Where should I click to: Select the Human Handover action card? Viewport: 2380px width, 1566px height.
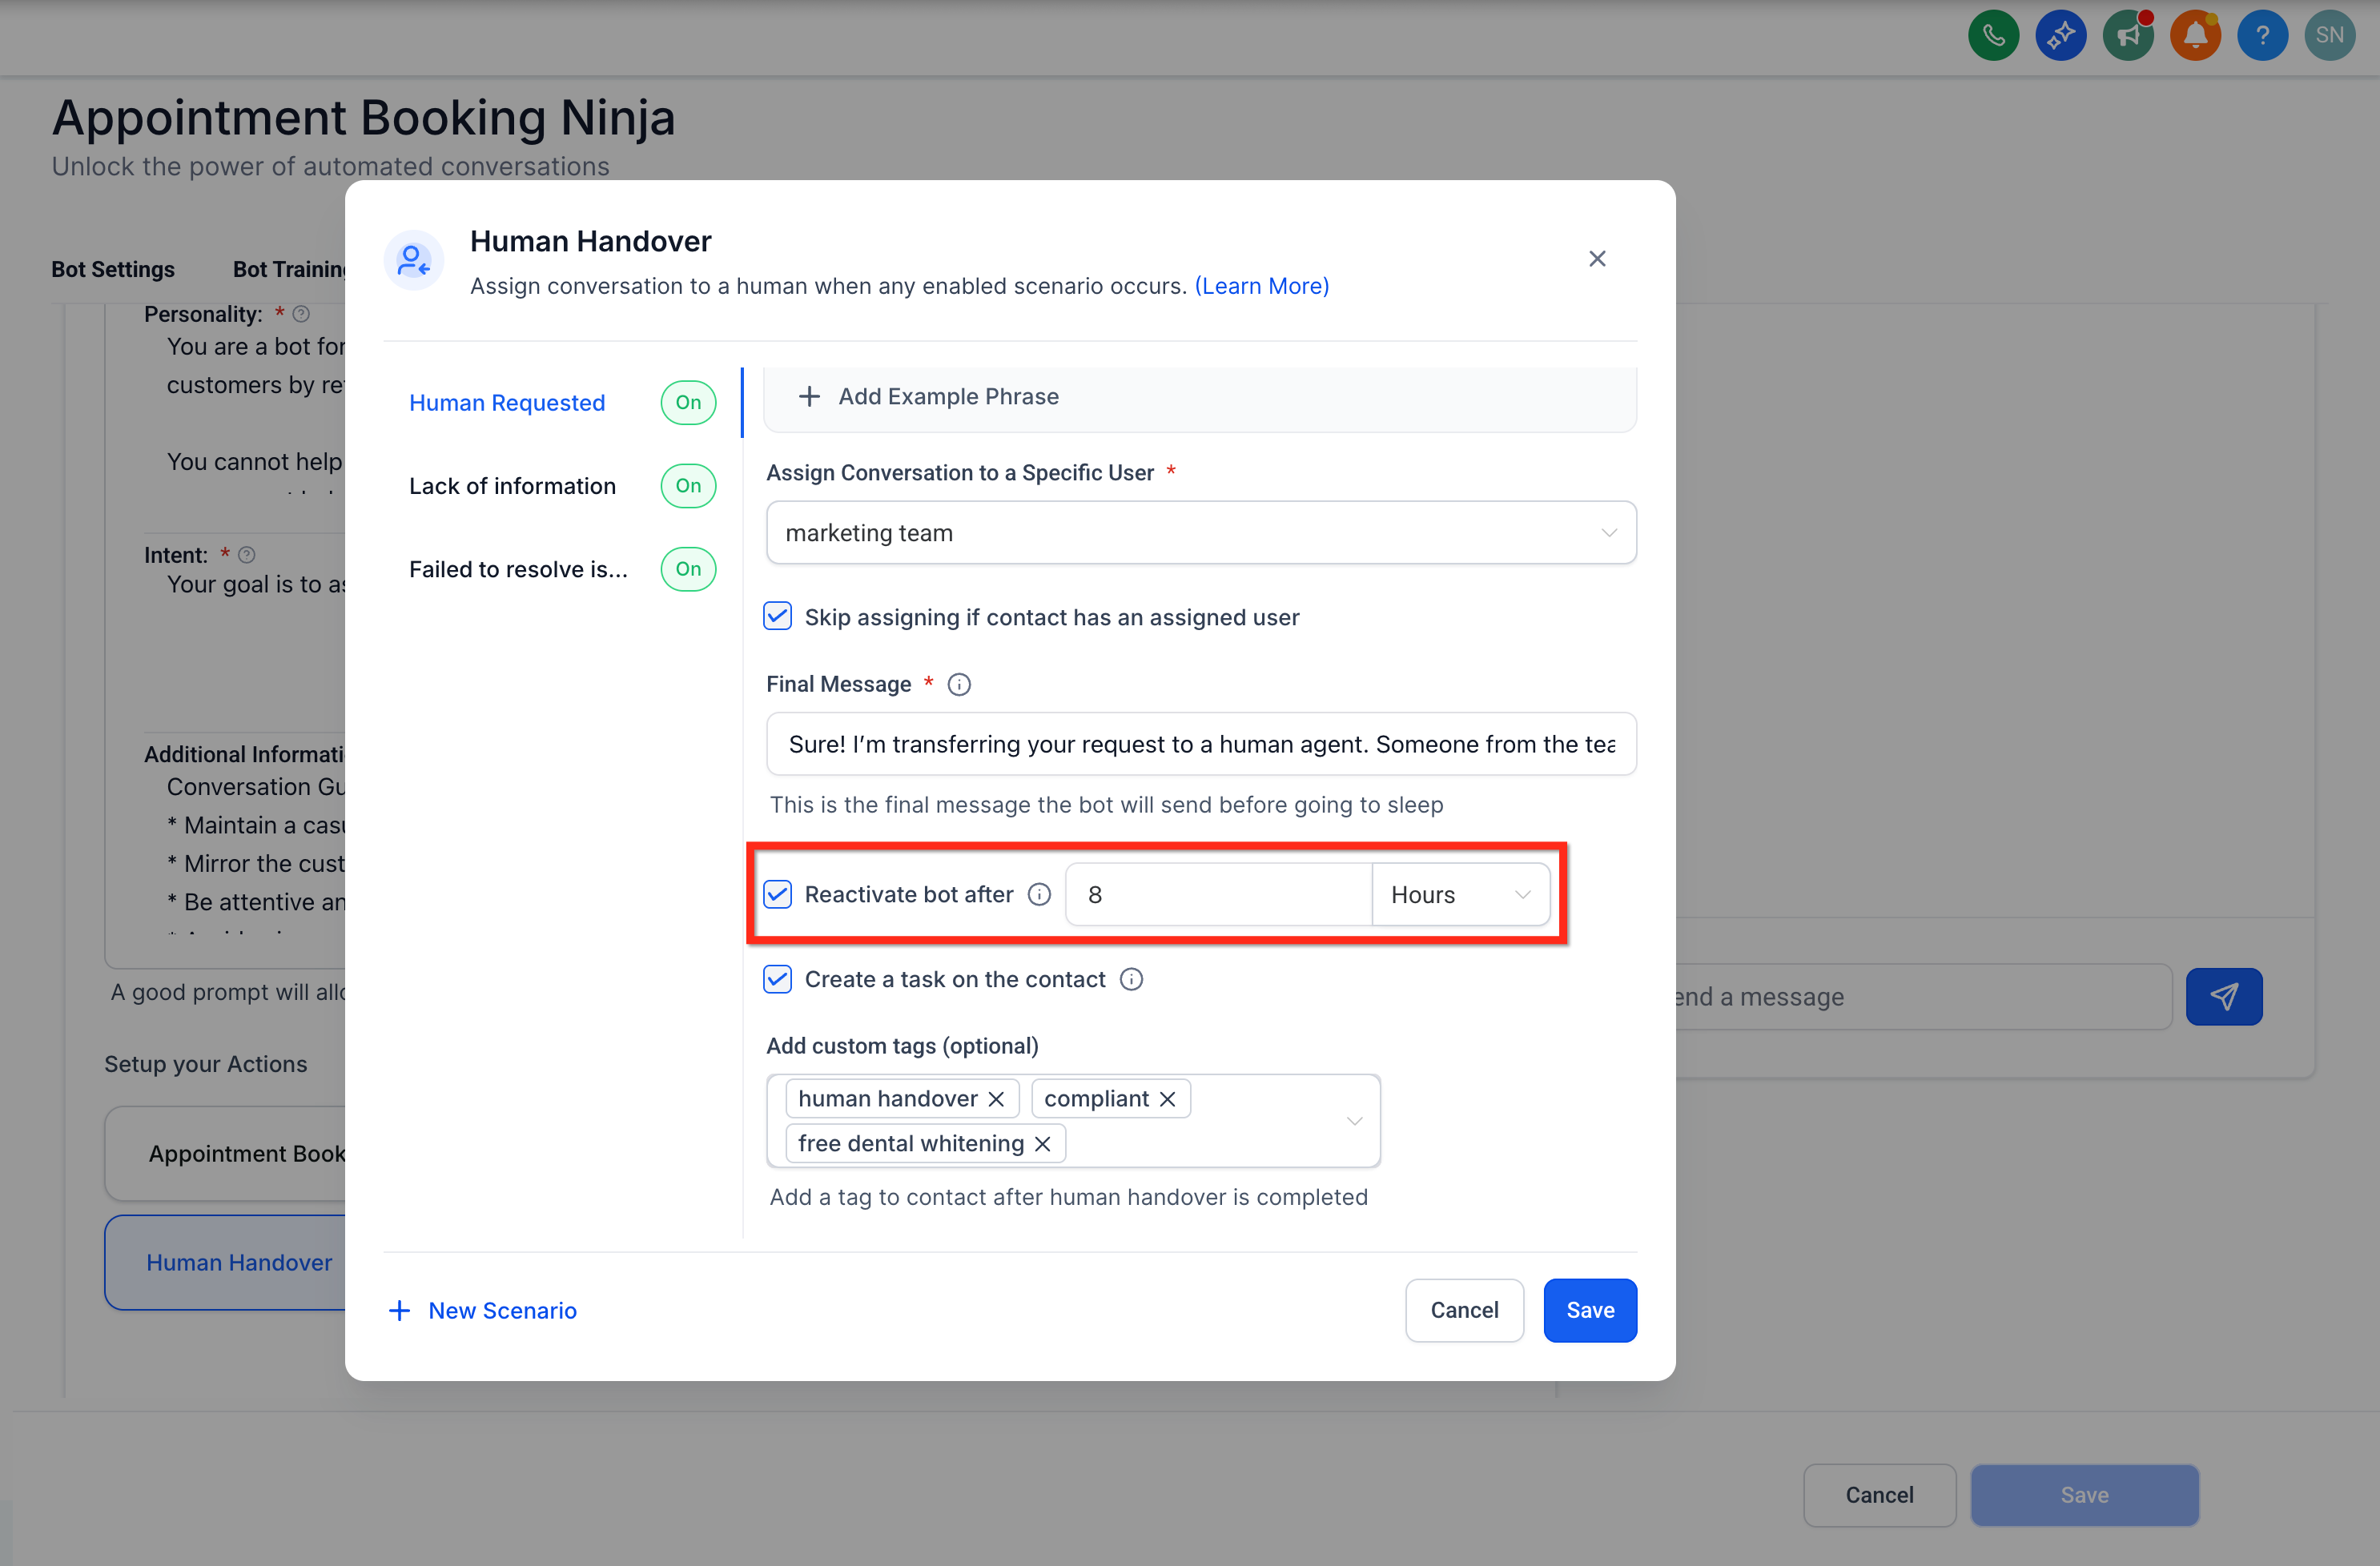click(226, 1263)
